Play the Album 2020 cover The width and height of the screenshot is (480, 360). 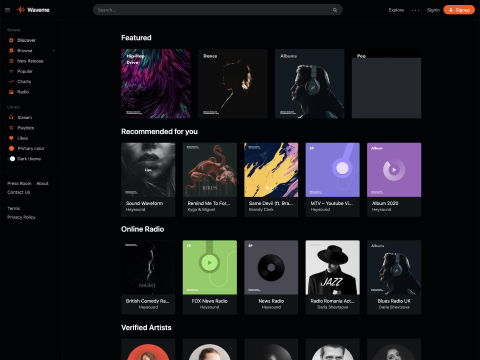point(394,170)
